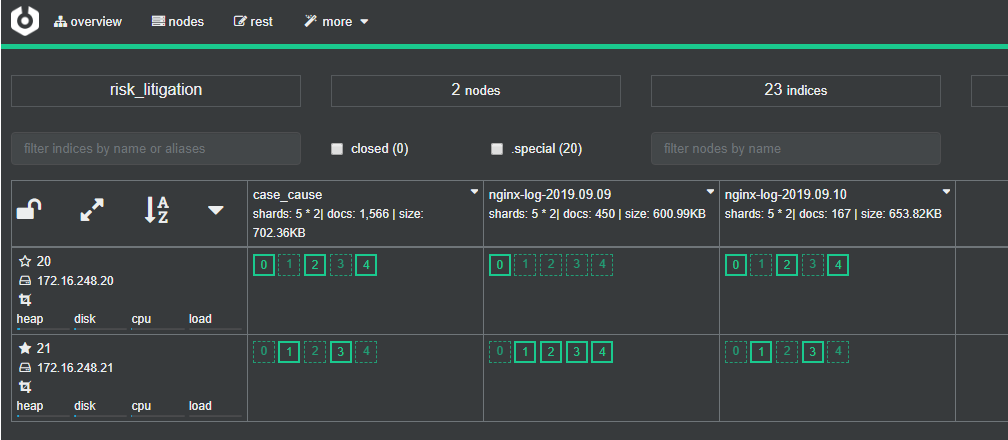Select case_cause shard 4 on node 20

click(366, 265)
